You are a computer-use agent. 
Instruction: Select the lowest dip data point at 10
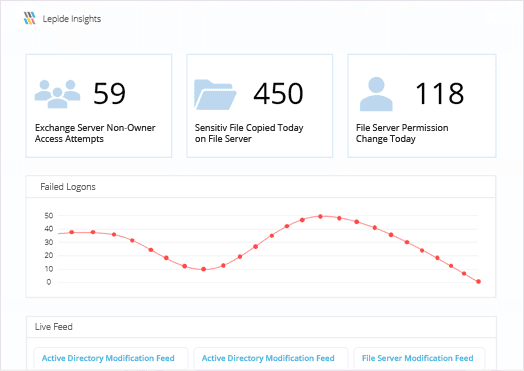204,269
